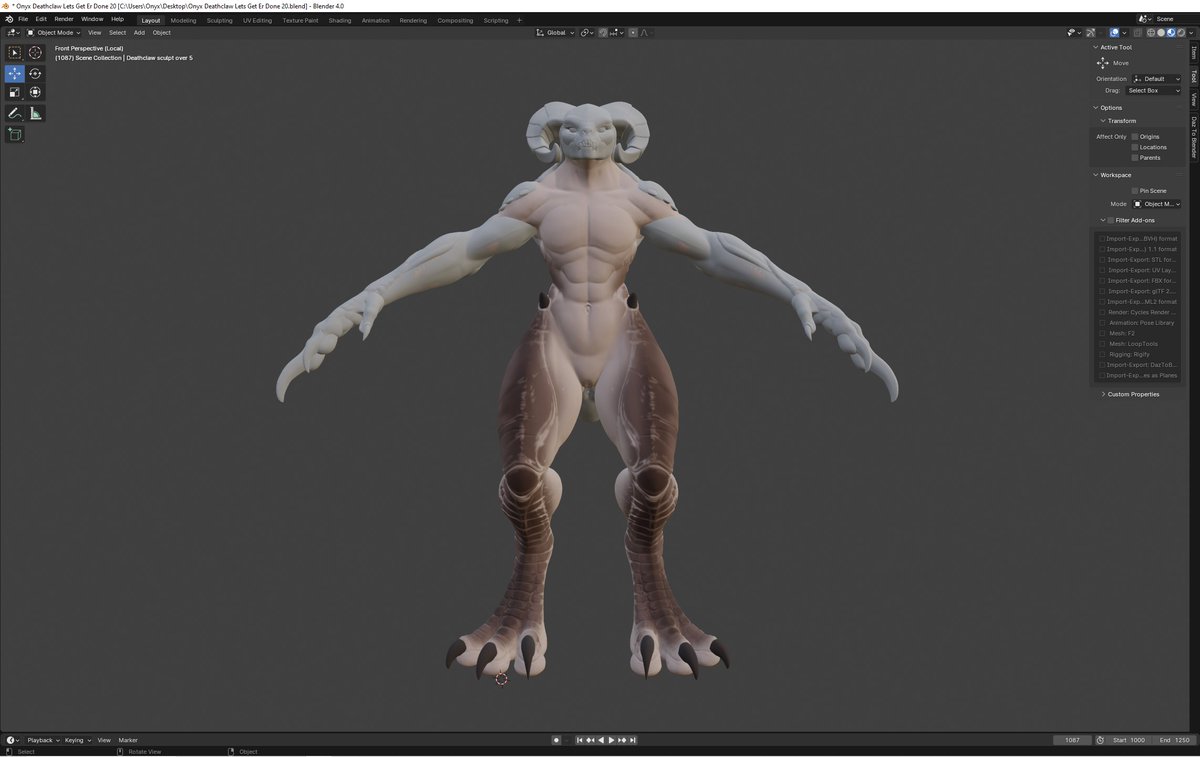Toggle the Mesh: F2 add-on checkbox
Screen dimensions: 1200x757
(1102, 333)
